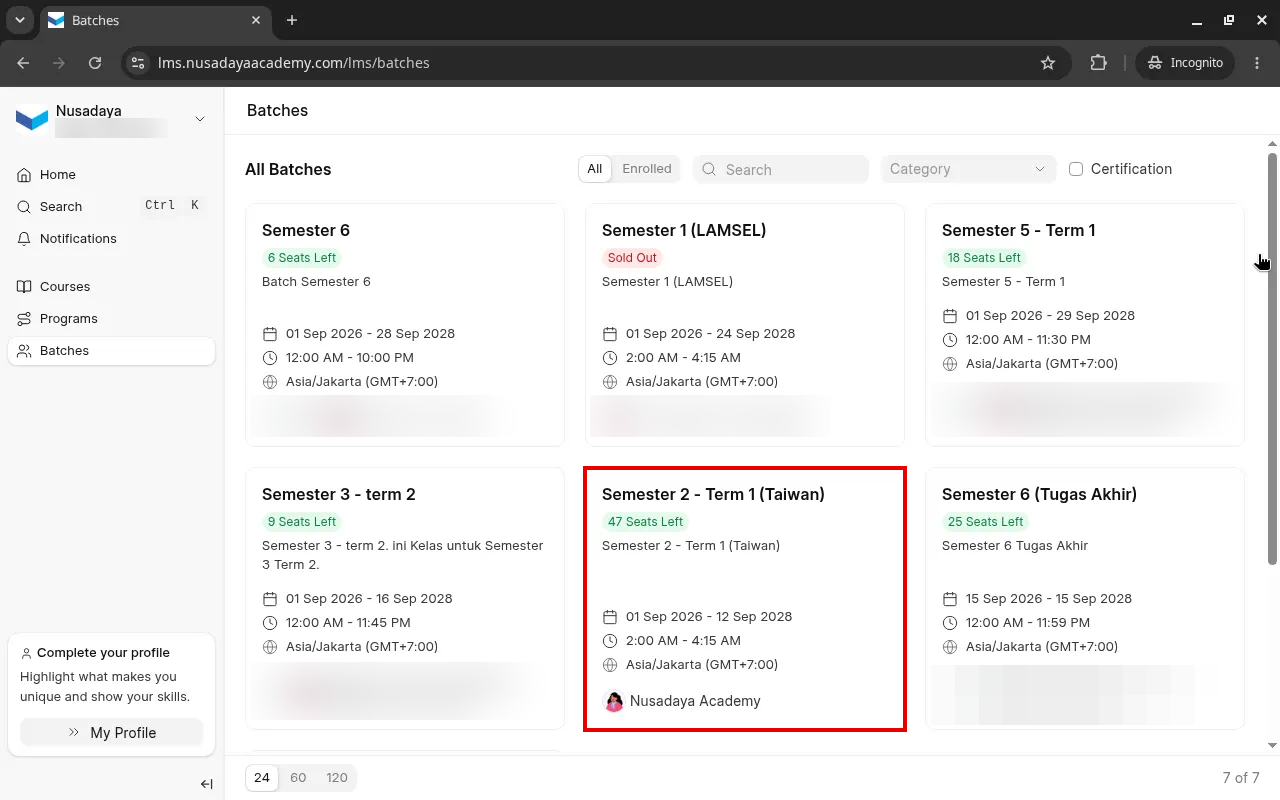This screenshot has width=1280, height=800.
Task: Switch to the All batches filter
Action: (x=595, y=169)
